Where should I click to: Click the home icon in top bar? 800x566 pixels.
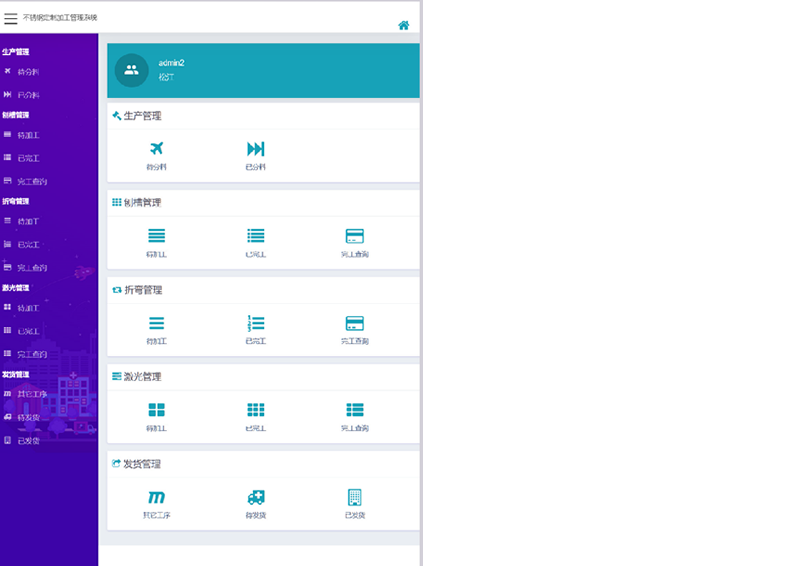point(404,25)
